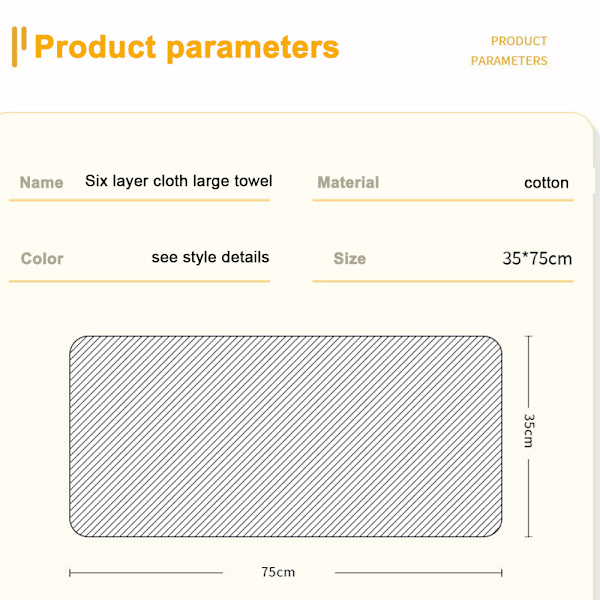Select the "cotton" material value
Viewport: 600px width, 600px height.
546,183
